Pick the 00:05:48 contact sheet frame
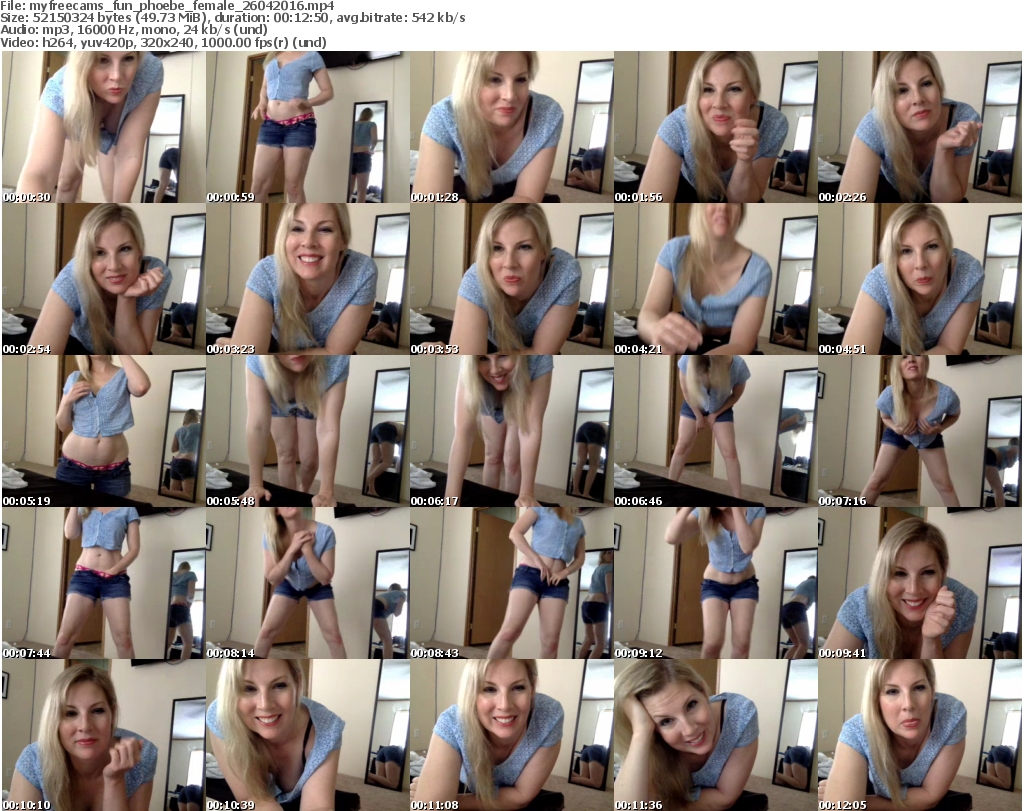 308,432
